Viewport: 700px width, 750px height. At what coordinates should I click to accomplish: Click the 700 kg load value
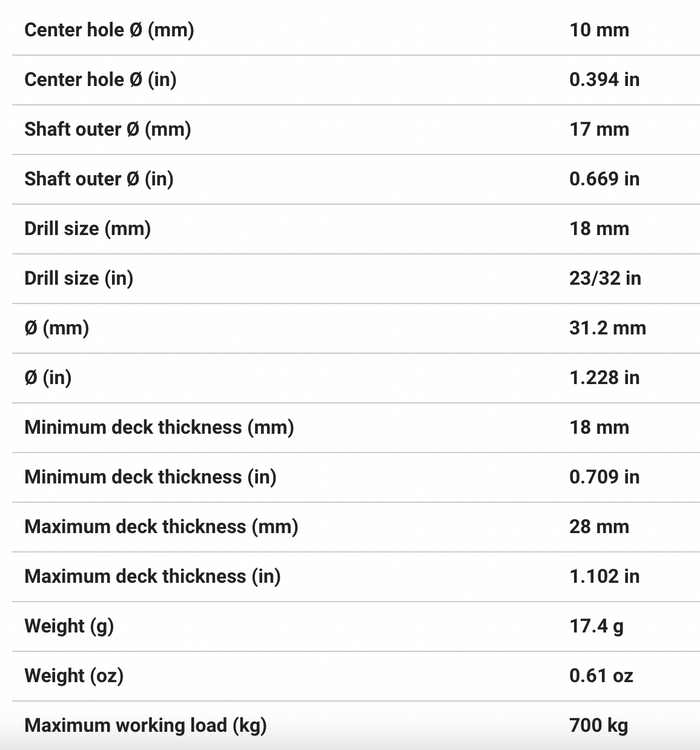(599, 726)
